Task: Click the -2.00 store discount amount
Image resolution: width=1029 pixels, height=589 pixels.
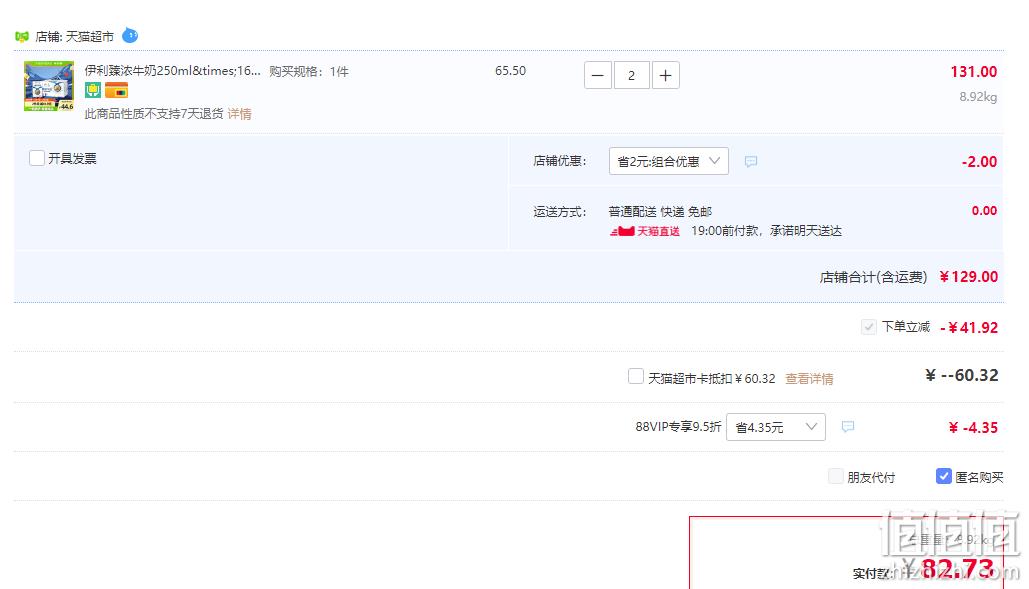Action: point(979,162)
